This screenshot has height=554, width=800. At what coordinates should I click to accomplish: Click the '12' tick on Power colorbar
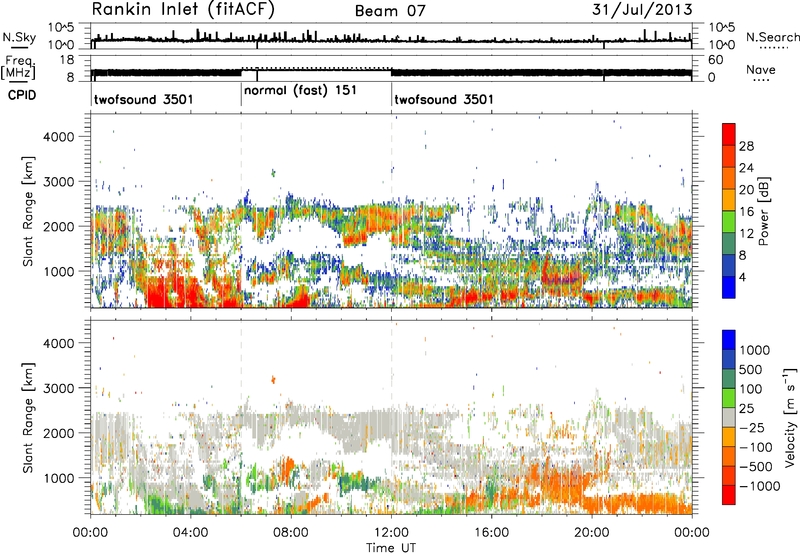(x=746, y=233)
